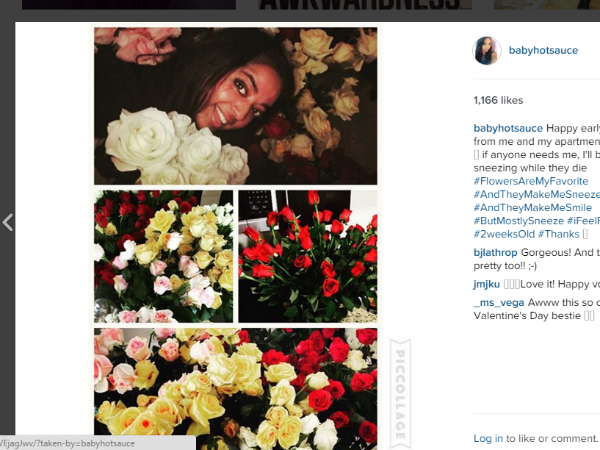Open babyhotsauce profile avatar picture
Image resolution: width=600 pixels, height=450 pixels.
click(x=487, y=51)
